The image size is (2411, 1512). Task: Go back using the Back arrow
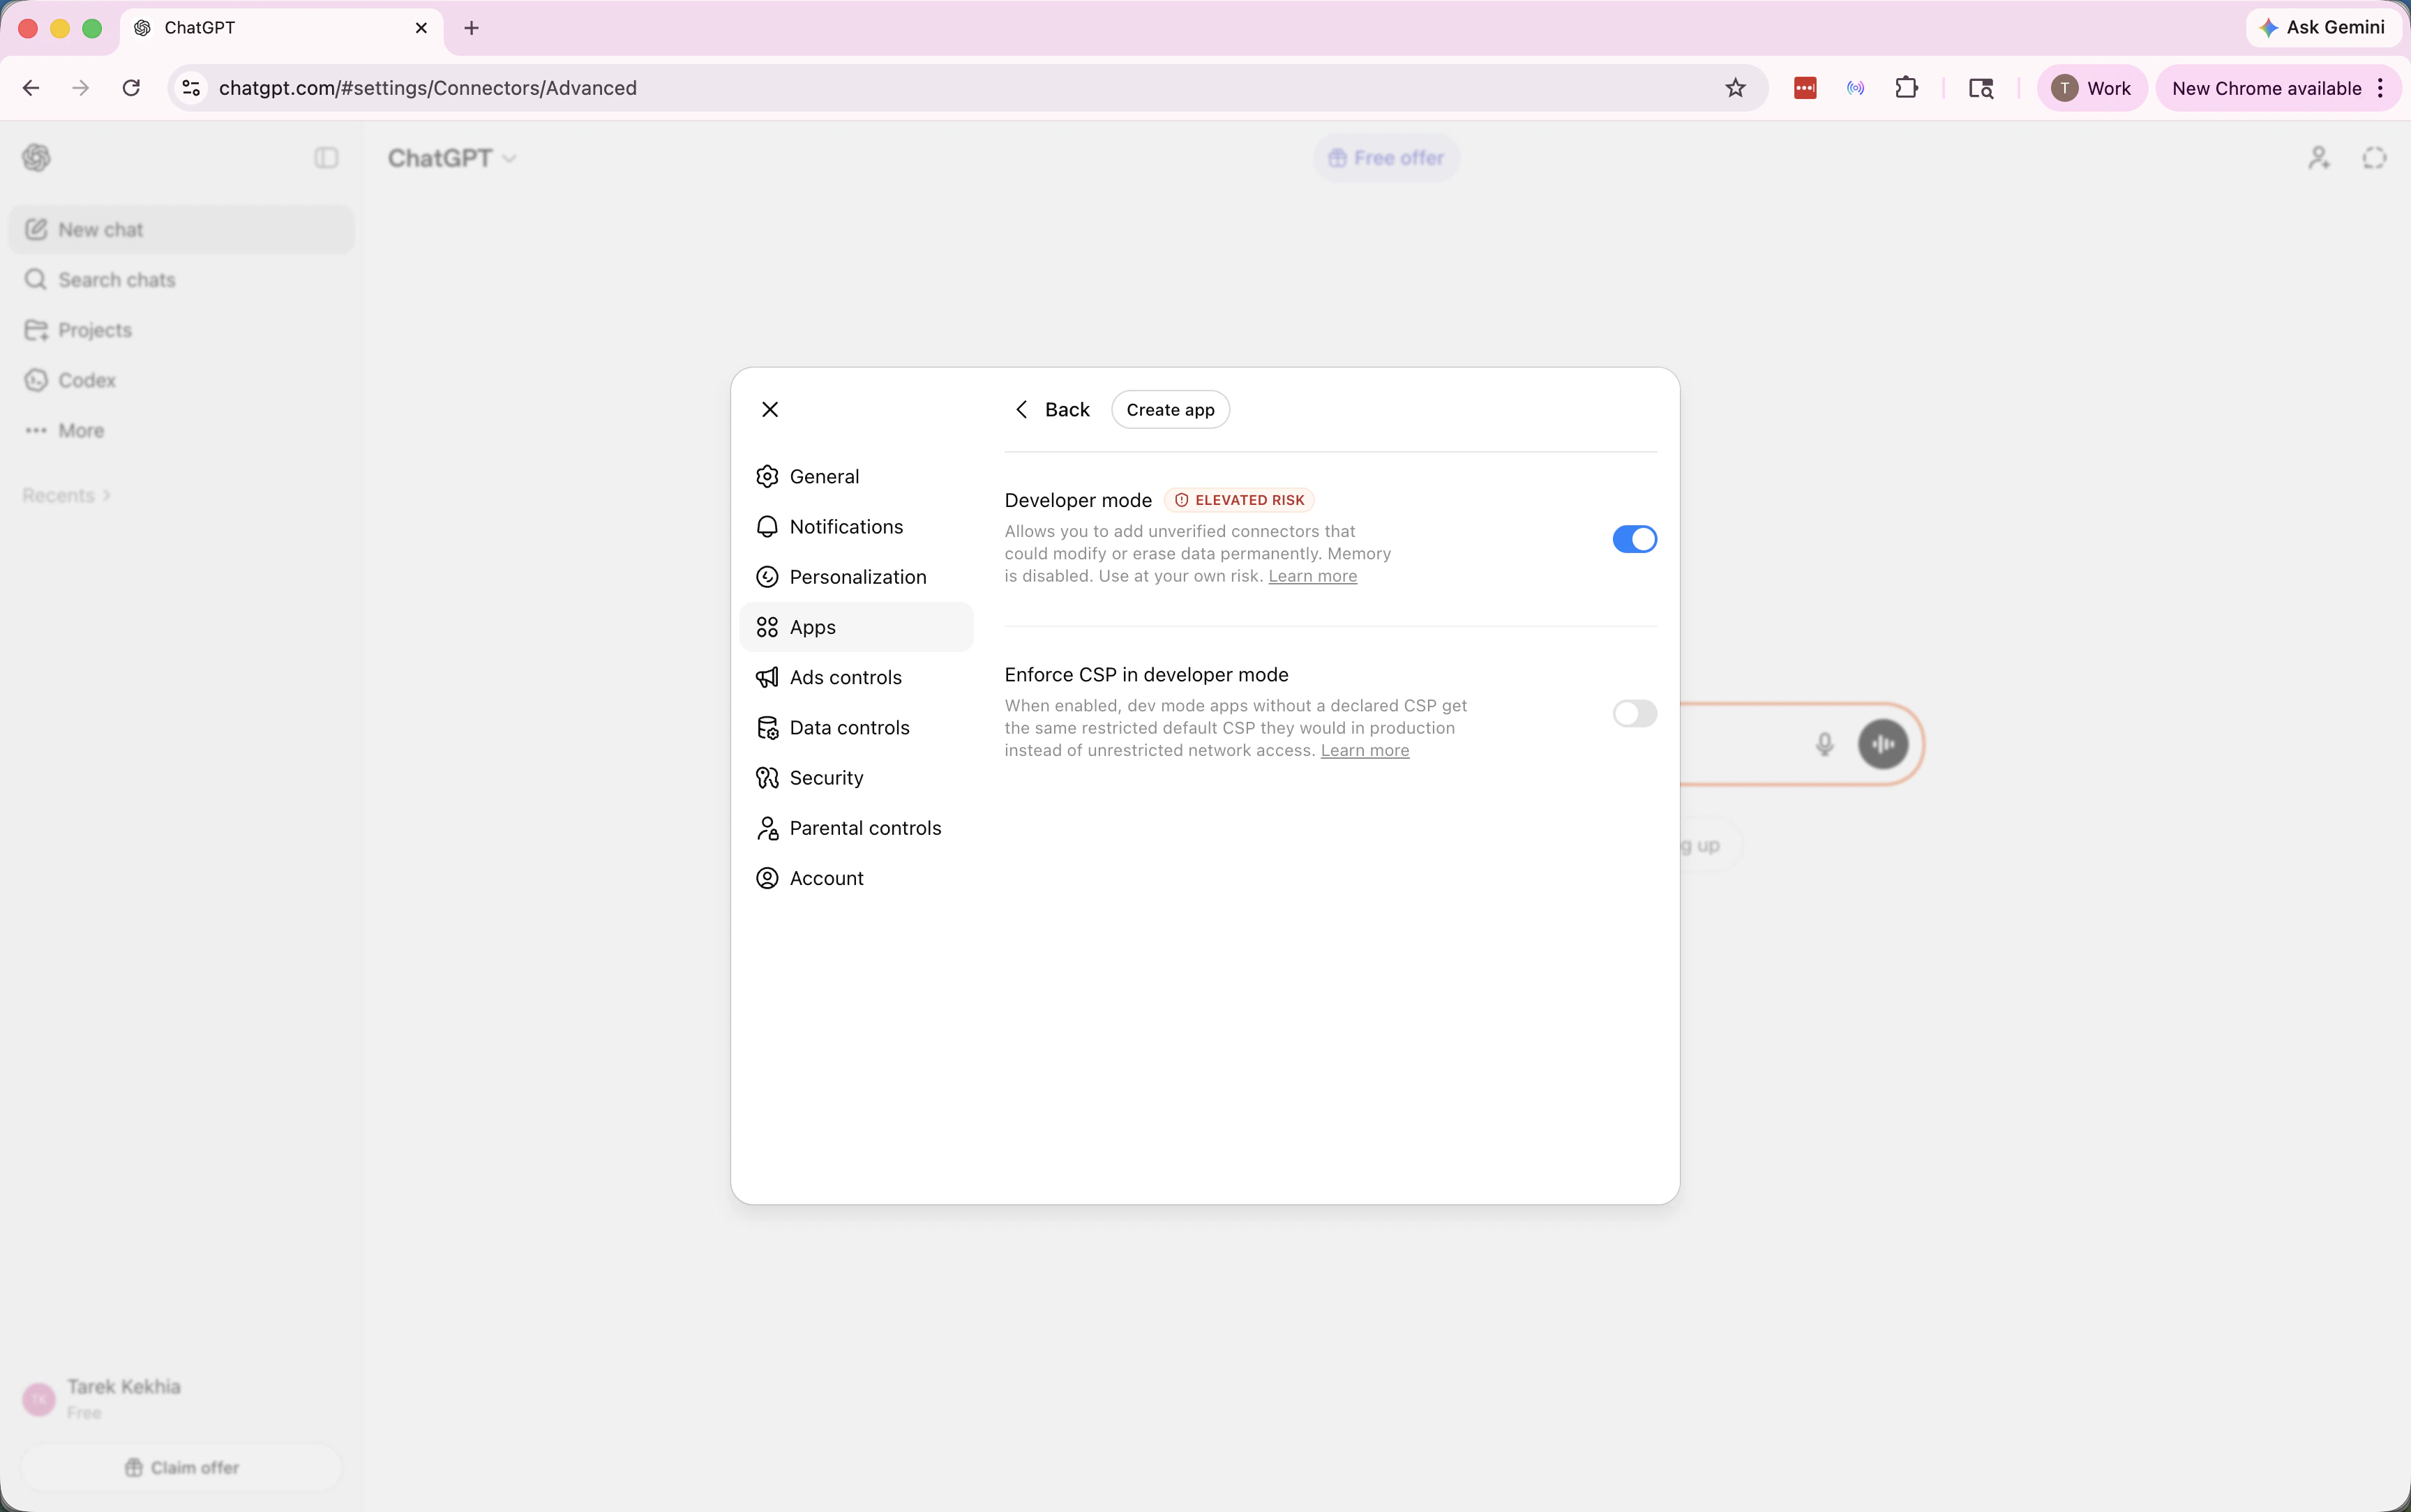[1052, 409]
